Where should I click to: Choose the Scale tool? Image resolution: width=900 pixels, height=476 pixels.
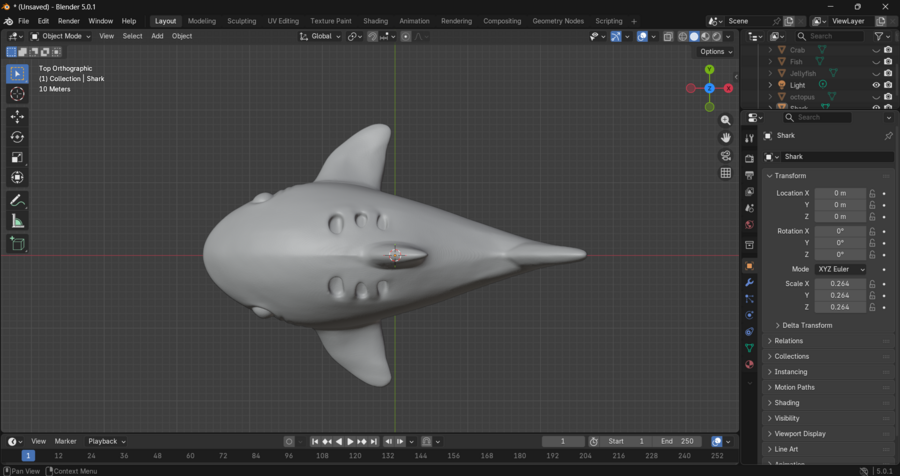(17, 157)
